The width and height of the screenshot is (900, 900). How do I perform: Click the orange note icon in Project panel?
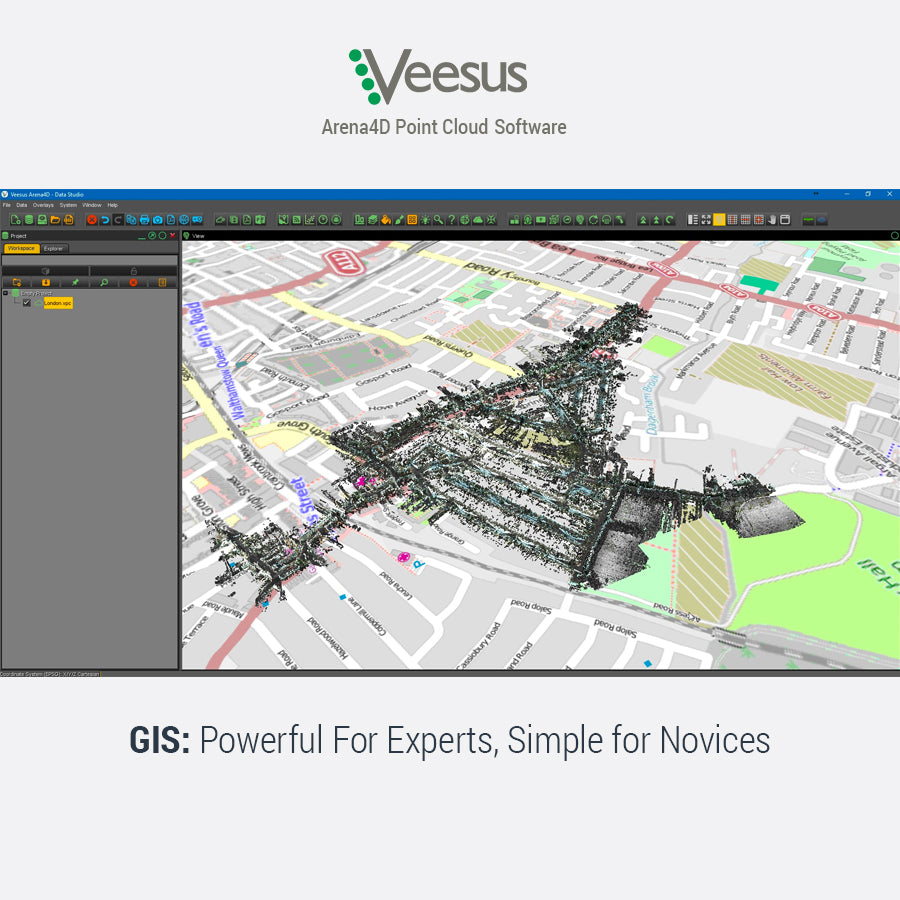(162, 282)
